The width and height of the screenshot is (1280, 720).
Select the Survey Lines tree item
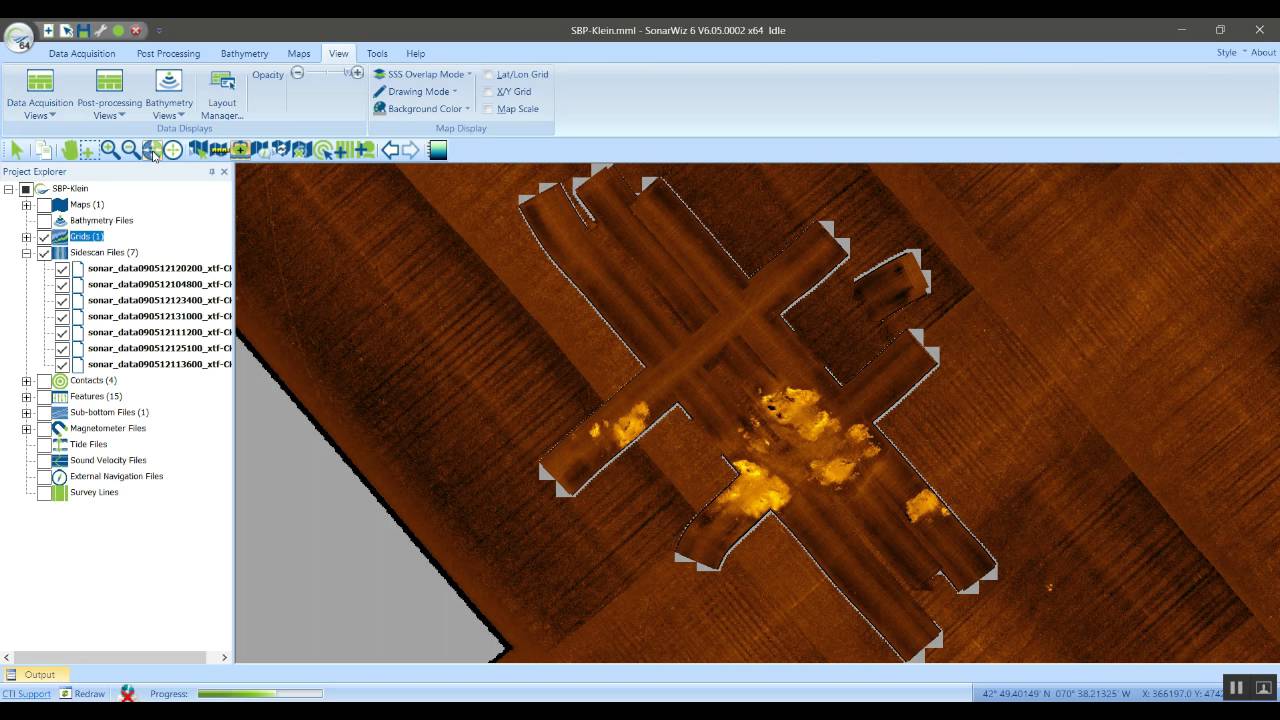tap(94, 493)
